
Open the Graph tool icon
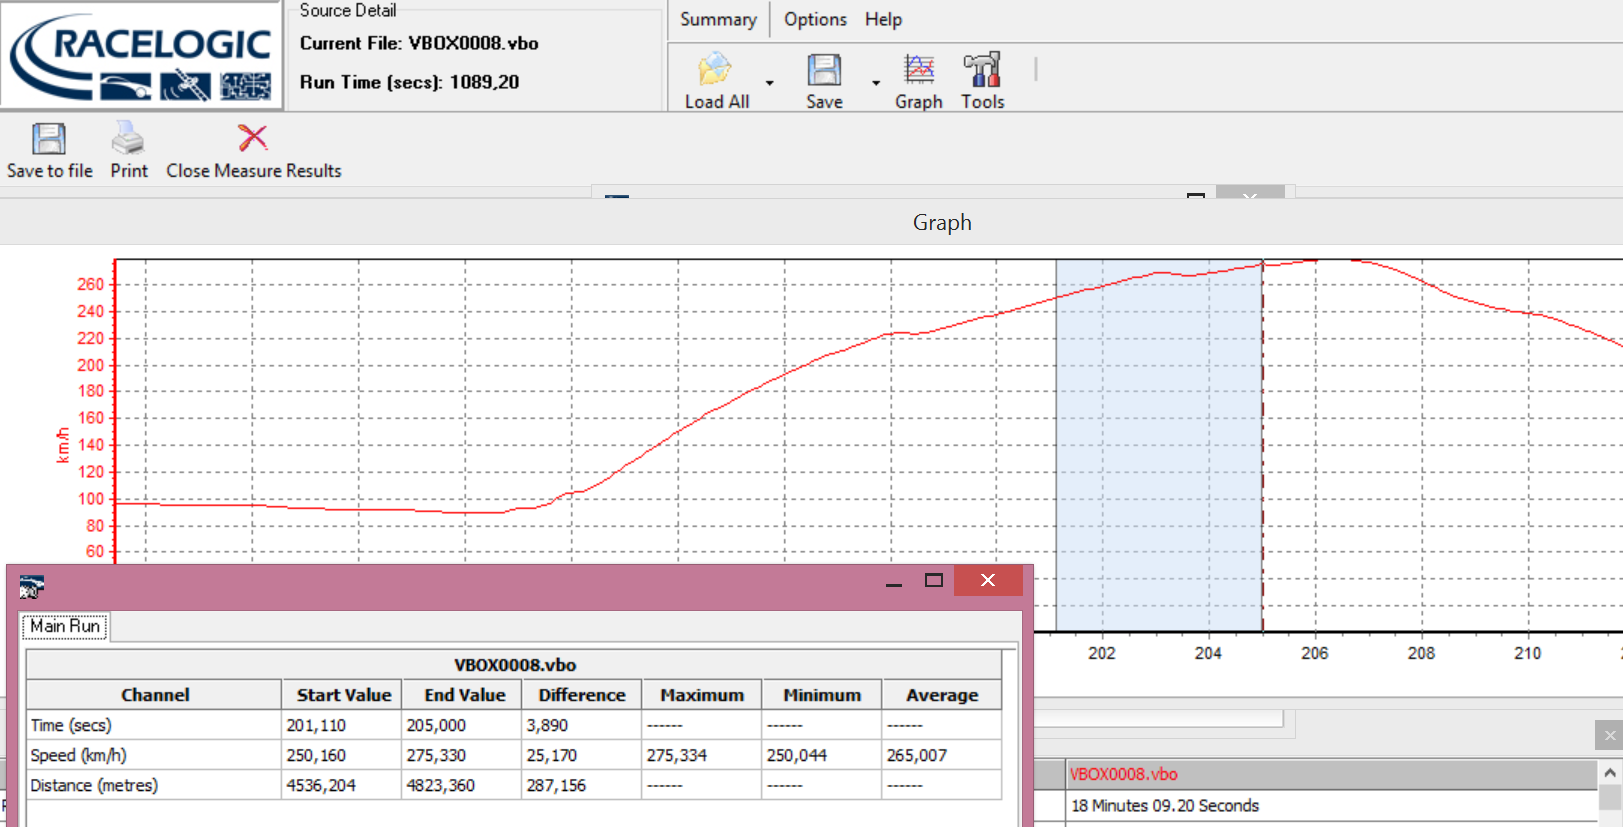pyautogui.click(x=918, y=71)
